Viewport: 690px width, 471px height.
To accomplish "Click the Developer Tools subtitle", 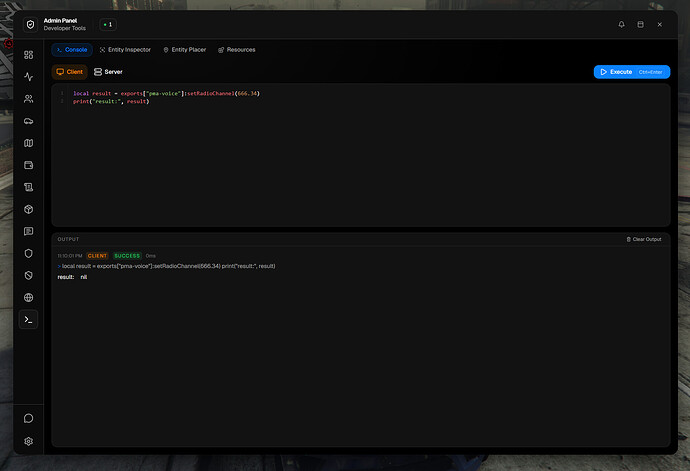I will [65, 28].
